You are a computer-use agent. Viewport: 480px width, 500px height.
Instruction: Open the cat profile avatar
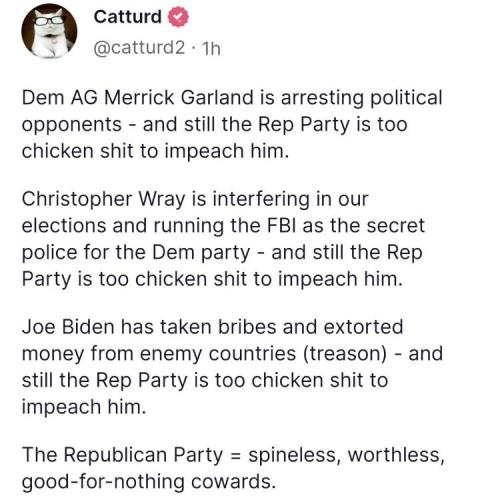[49, 31]
